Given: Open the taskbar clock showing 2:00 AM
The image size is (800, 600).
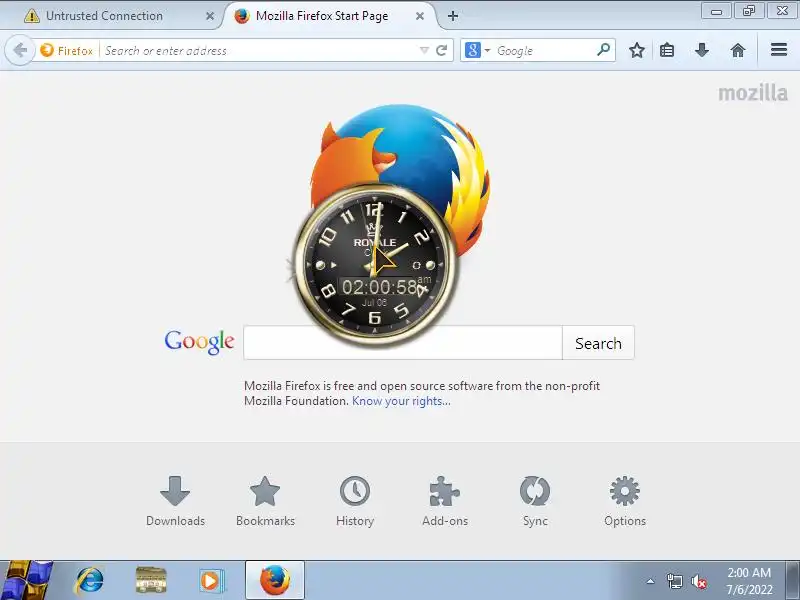Looking at the screenshot, I should coord(749,581).
